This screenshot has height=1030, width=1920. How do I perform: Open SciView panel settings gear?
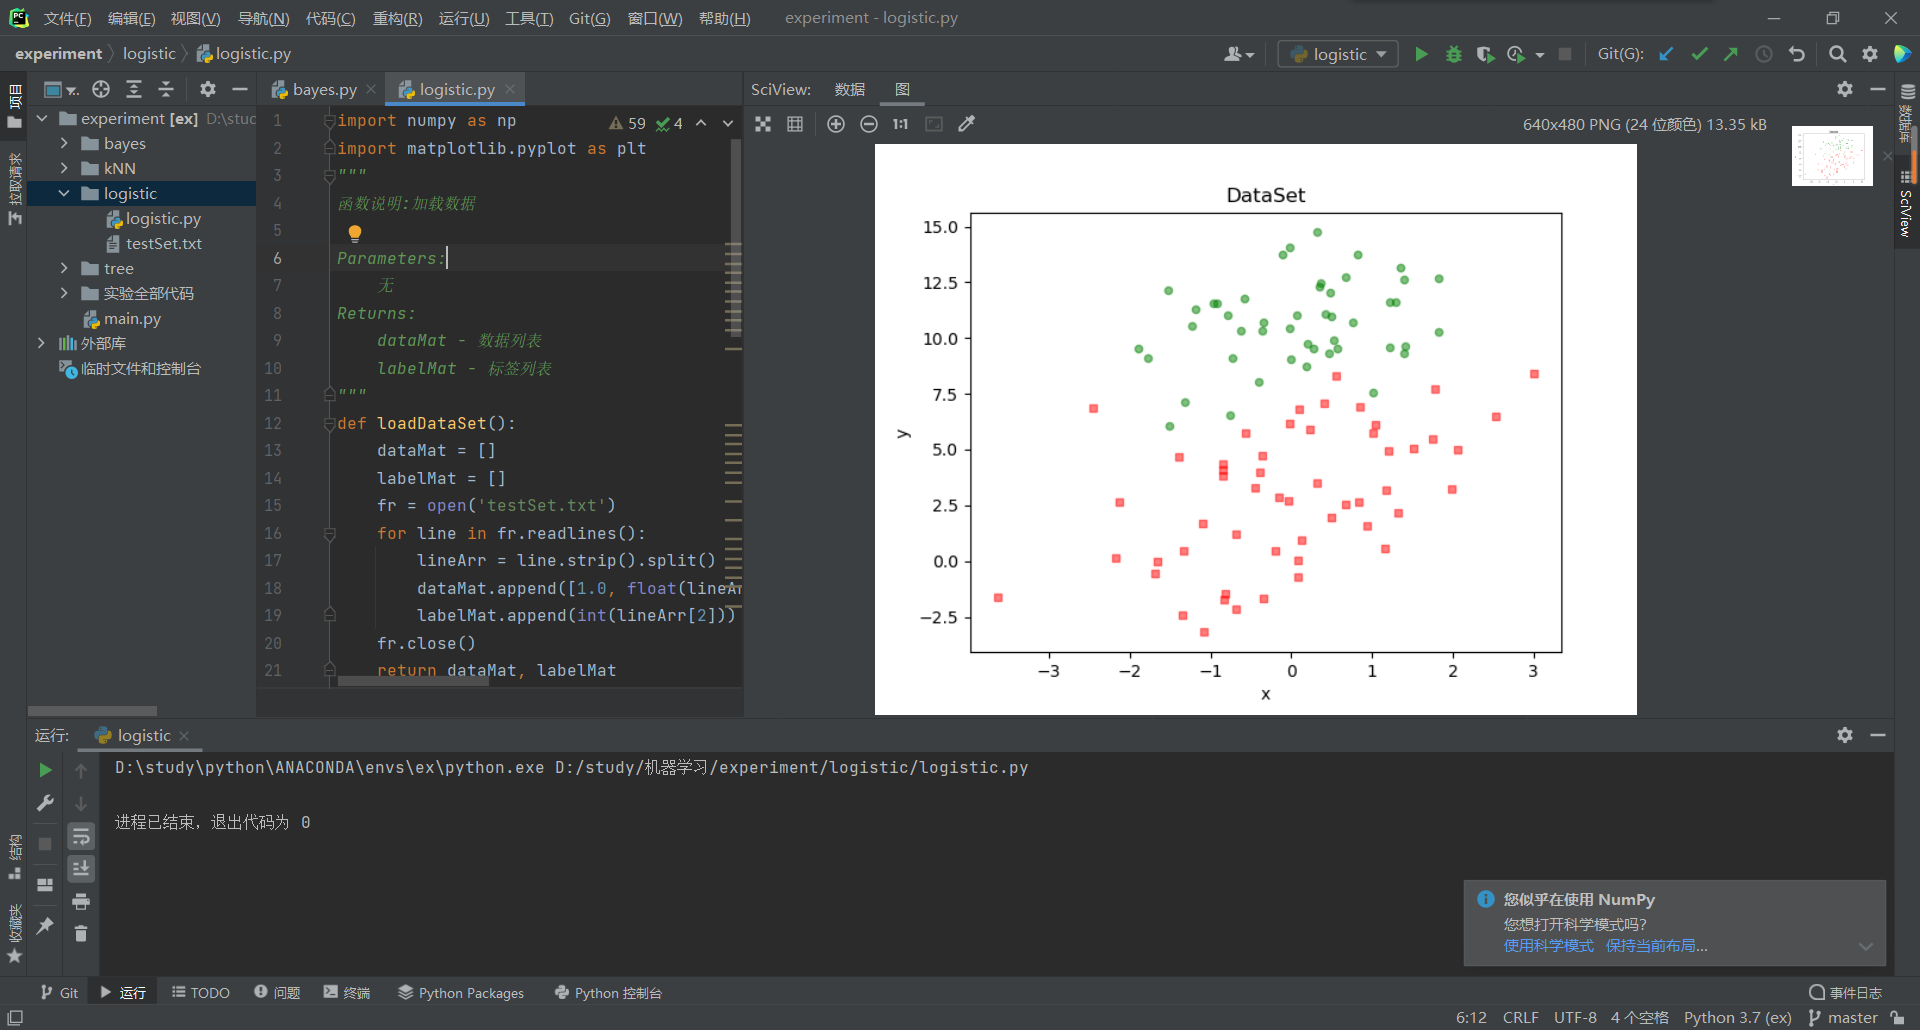click(x=1845, y=89)
